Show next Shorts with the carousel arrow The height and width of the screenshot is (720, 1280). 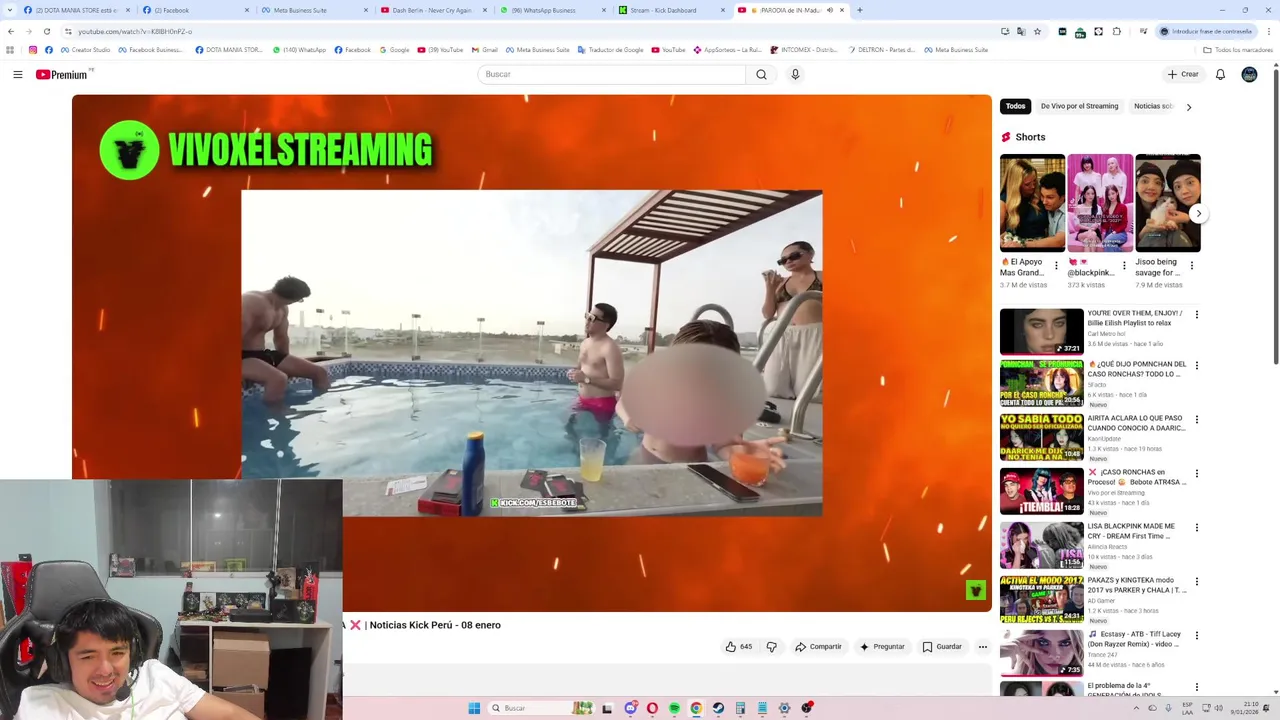(1198, 213)
